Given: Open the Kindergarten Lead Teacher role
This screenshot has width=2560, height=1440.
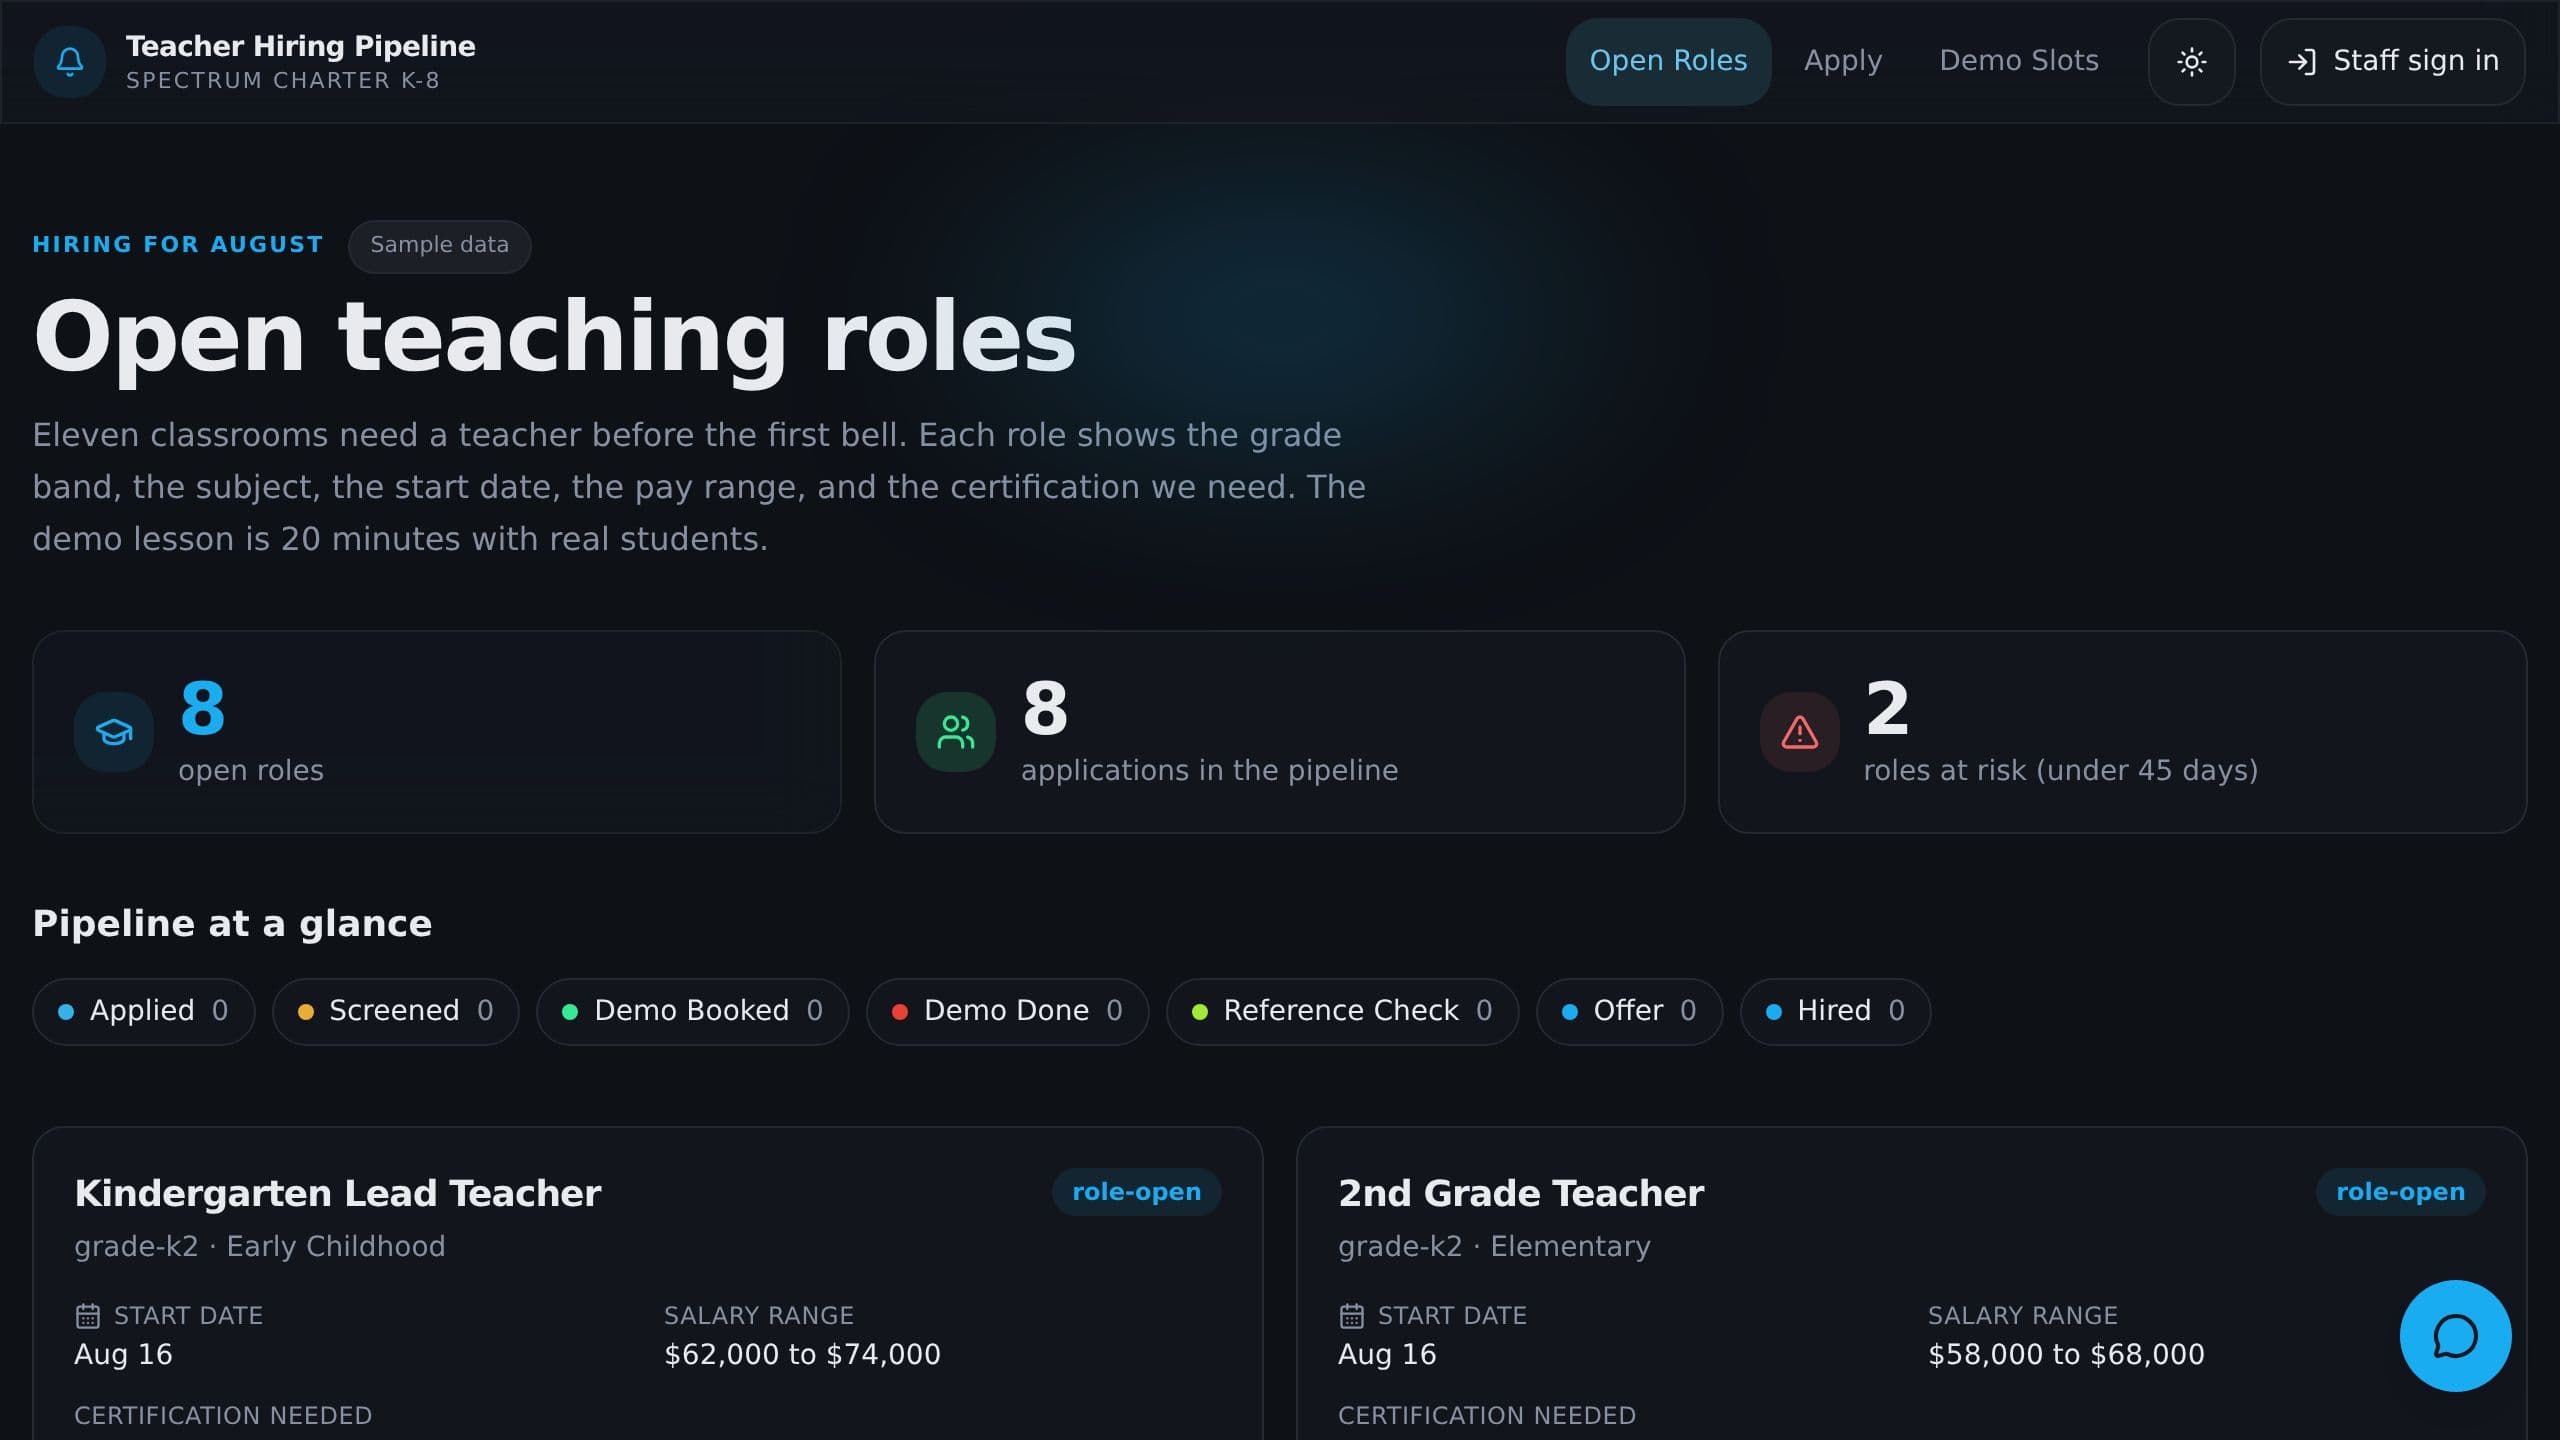Looking at the screenshot, I should point(338,1194).
